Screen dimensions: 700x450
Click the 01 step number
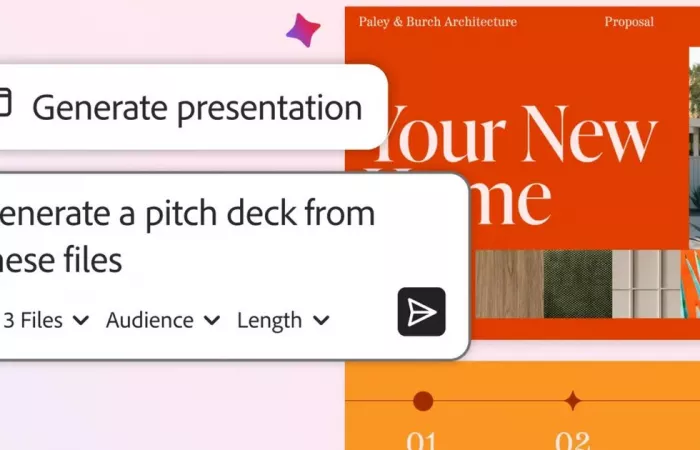pyautogui.click(x=423, y=439)
